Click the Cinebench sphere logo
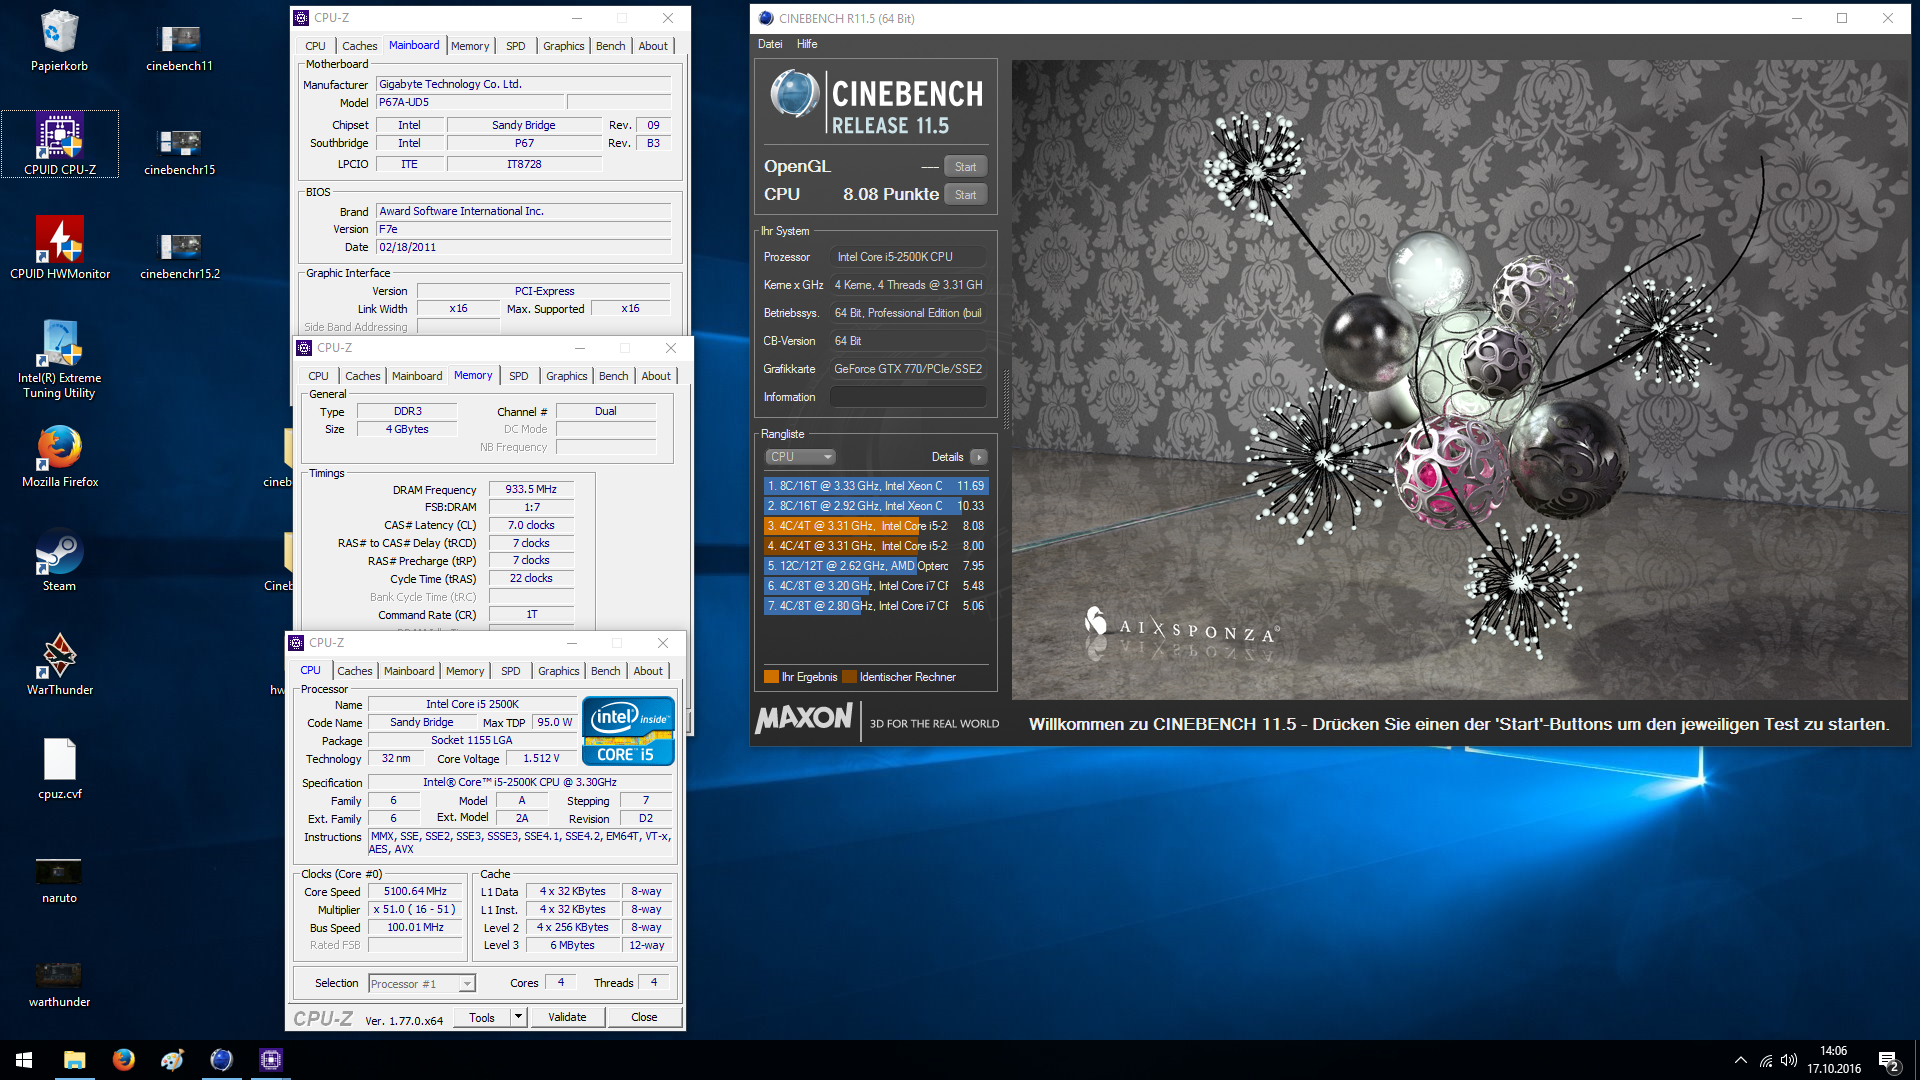 point(795,94)
